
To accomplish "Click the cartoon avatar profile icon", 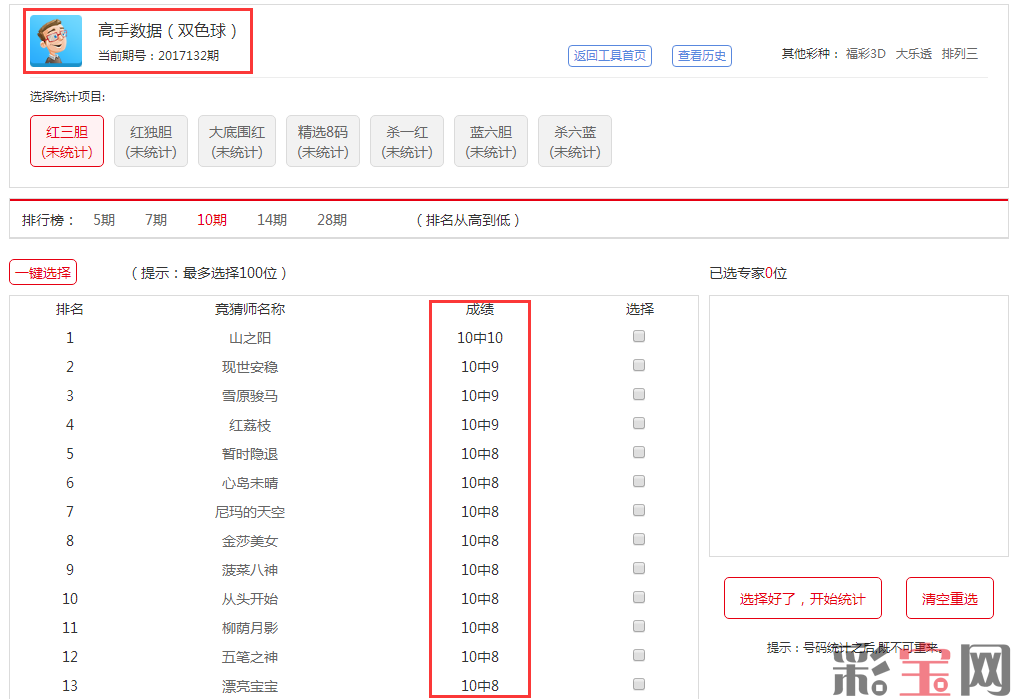I will [x=56, y=41].
